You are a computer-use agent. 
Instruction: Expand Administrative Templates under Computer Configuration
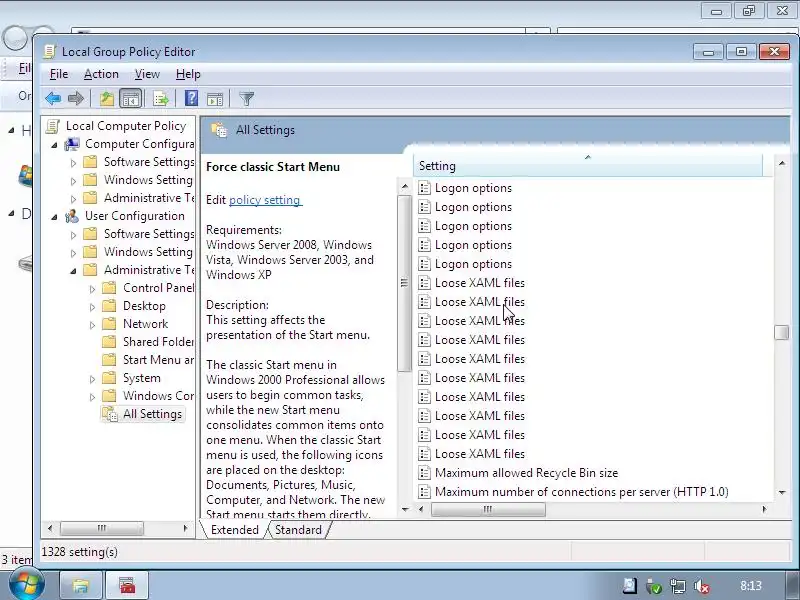point(73,199)
